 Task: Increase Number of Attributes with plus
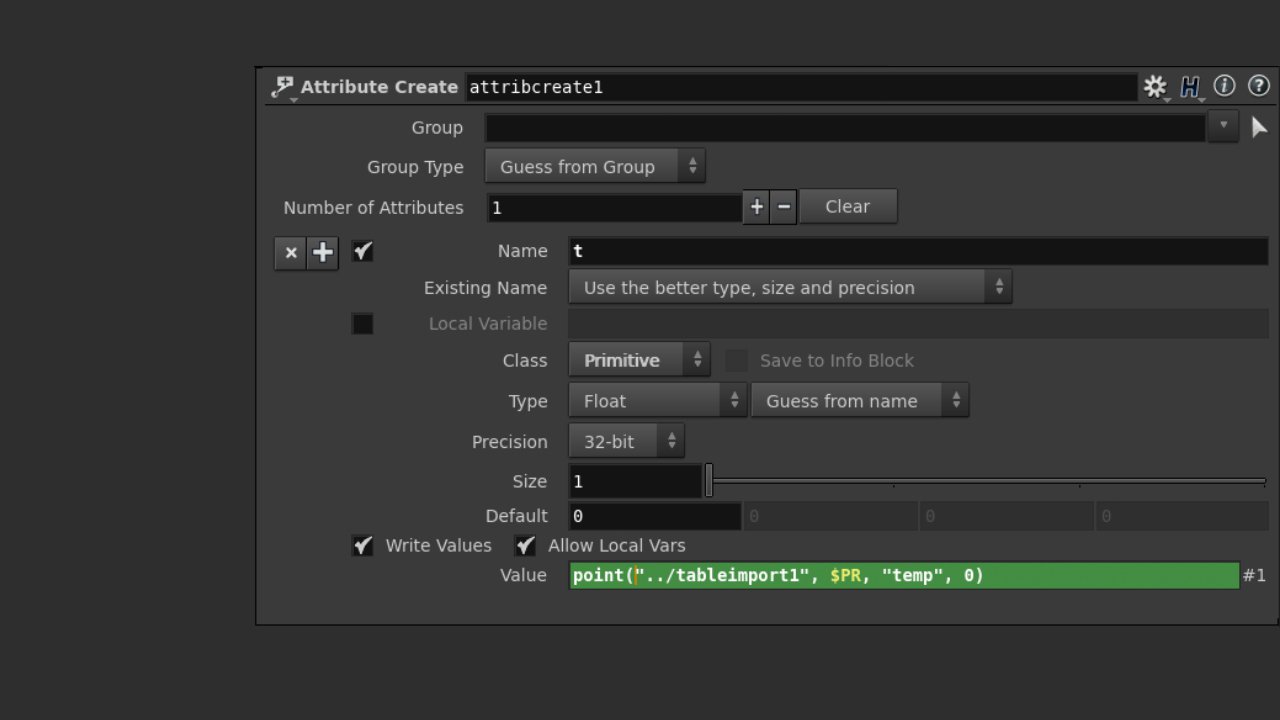[x=756, y=207]
